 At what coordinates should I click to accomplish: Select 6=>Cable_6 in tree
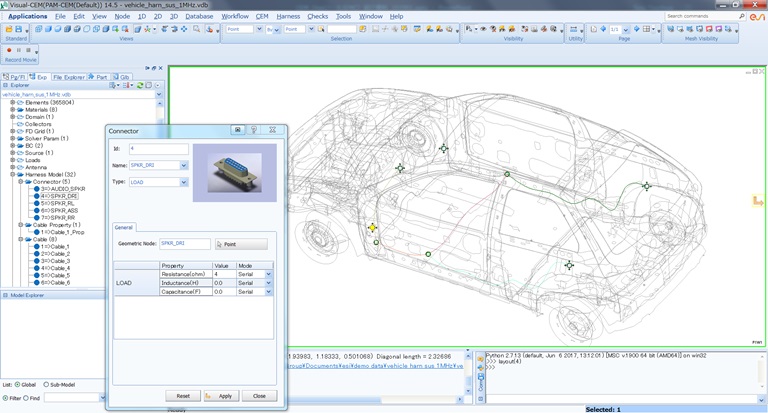(55, 283)
